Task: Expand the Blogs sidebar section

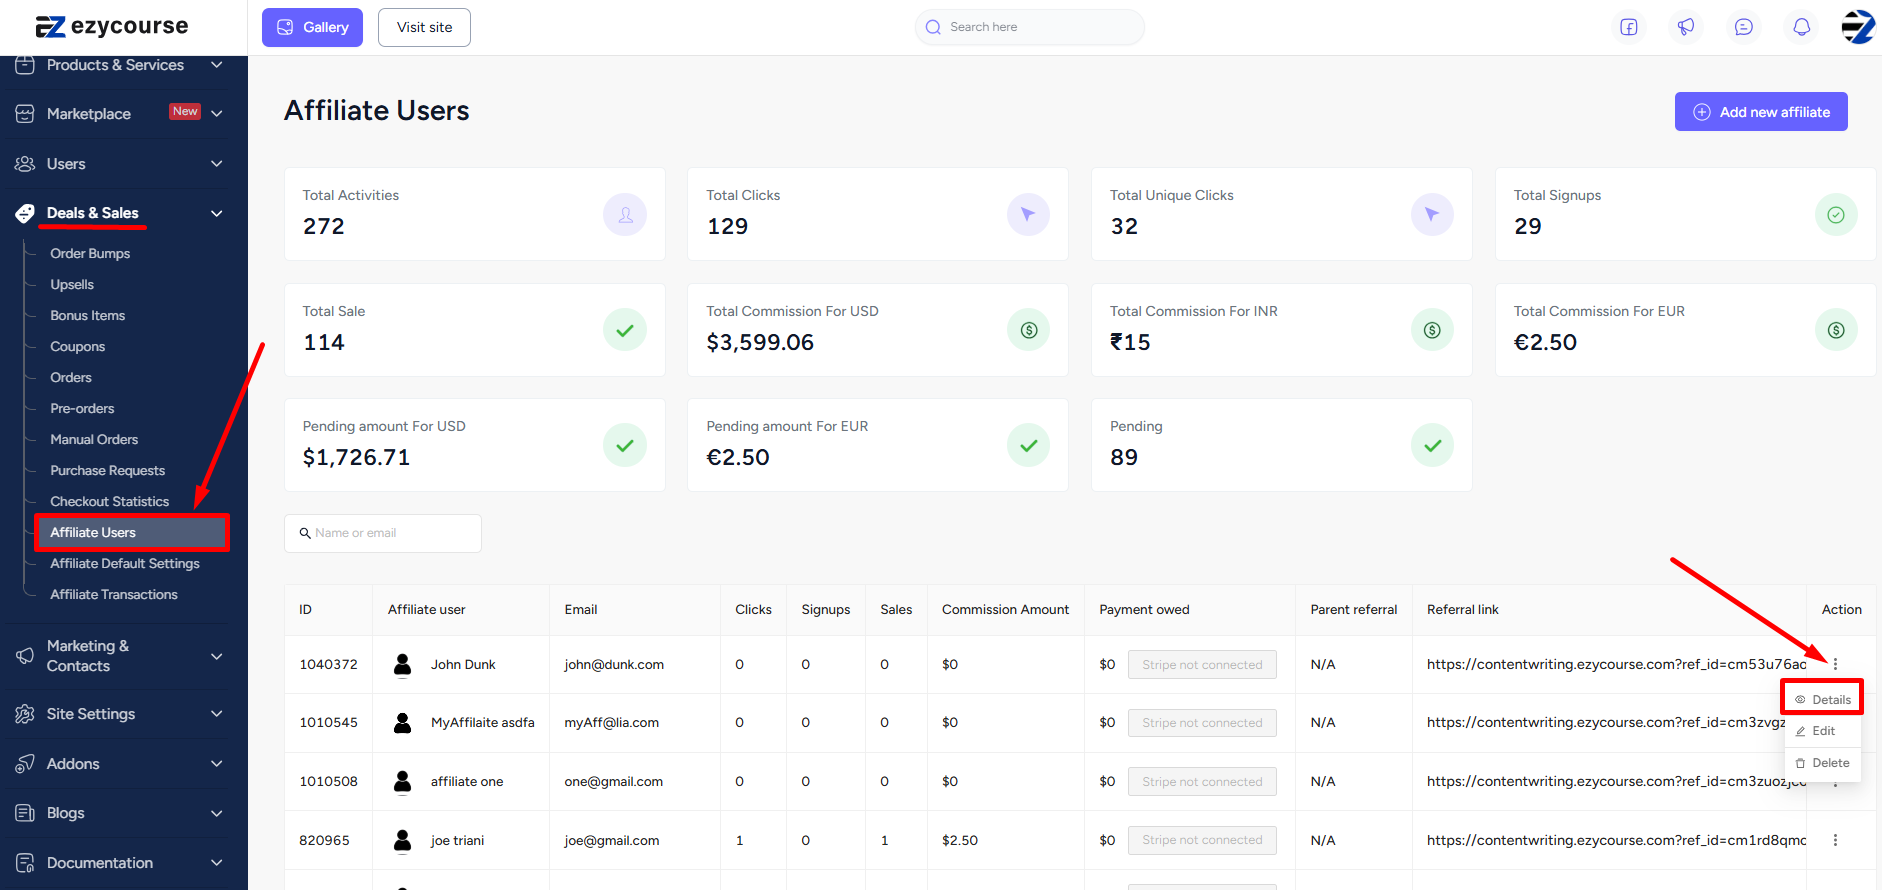Action: point(216,813)
